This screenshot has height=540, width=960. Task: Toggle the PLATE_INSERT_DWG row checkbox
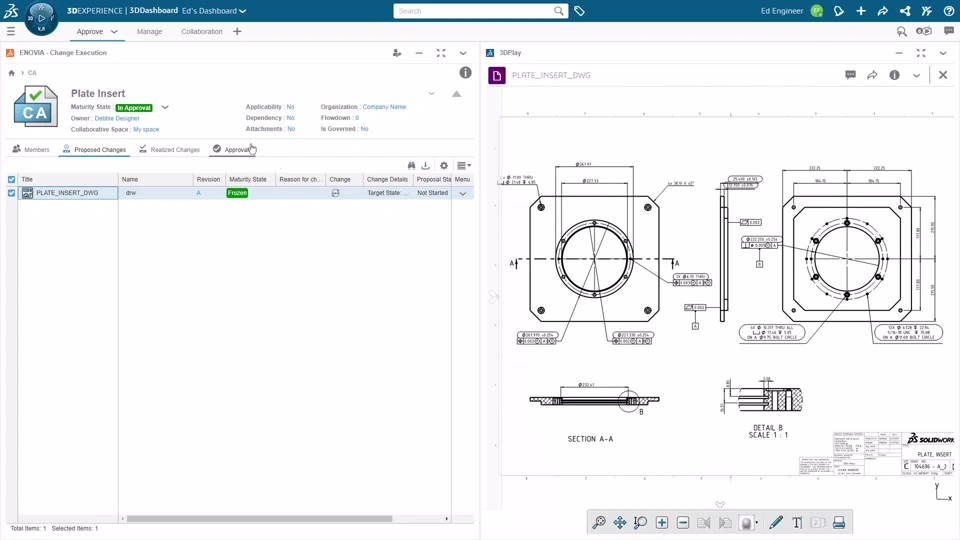[x=12, y=193]
